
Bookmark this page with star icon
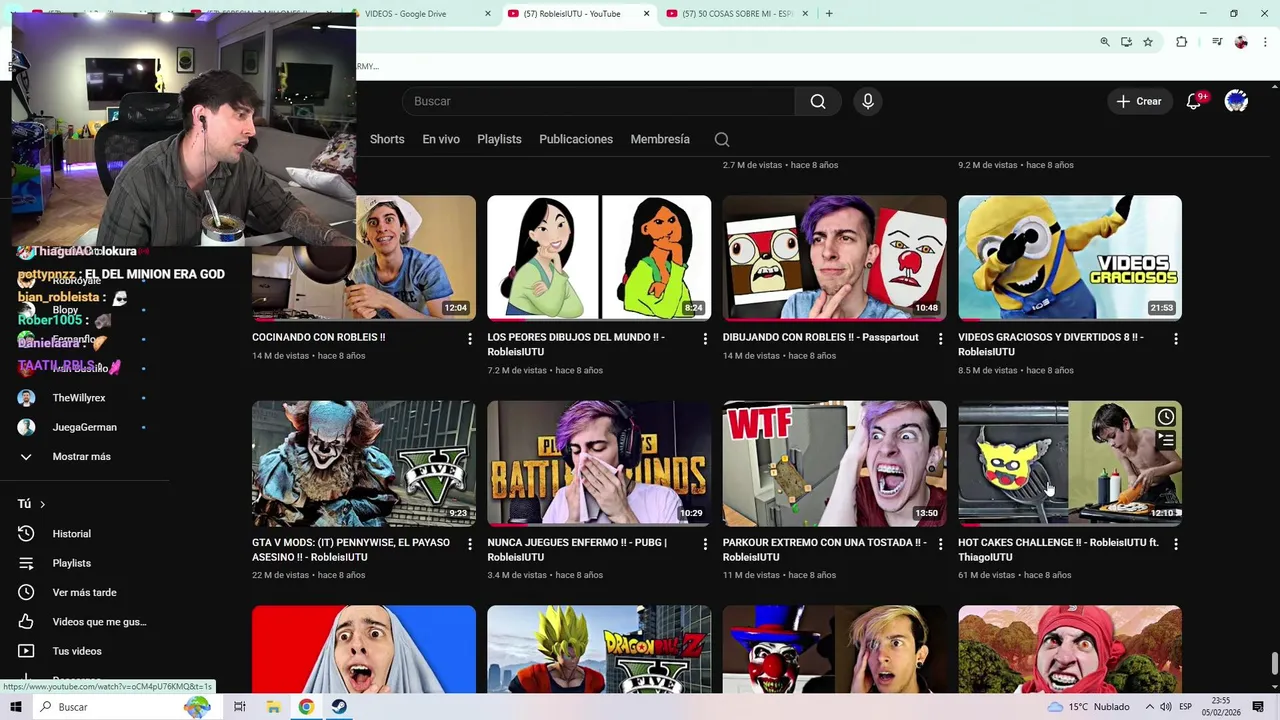[x=1148, y=42]
